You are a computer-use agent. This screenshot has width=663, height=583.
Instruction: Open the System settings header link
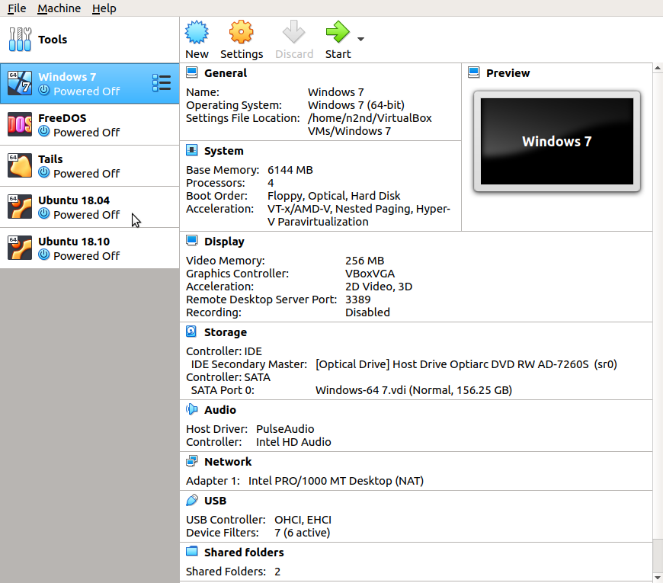224,151
